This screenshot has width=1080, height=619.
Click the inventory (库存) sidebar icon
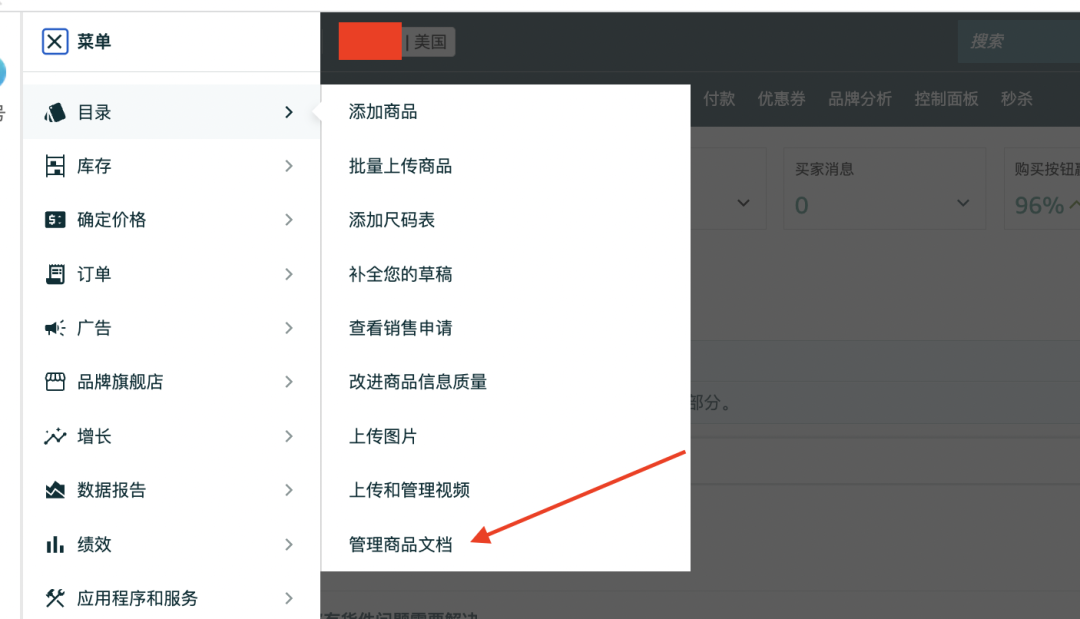coord(55,166)
